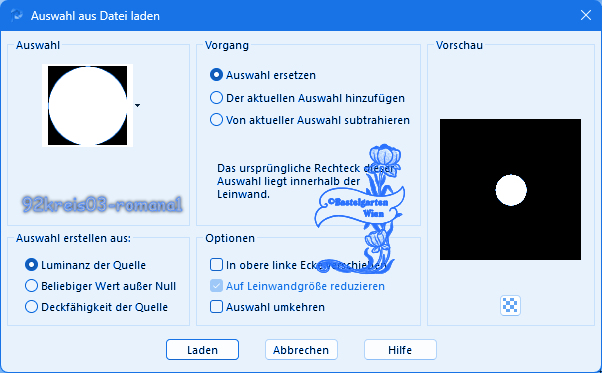Cancel with the Abbrechen button
The image size is (602, 373).
(301, 350)
